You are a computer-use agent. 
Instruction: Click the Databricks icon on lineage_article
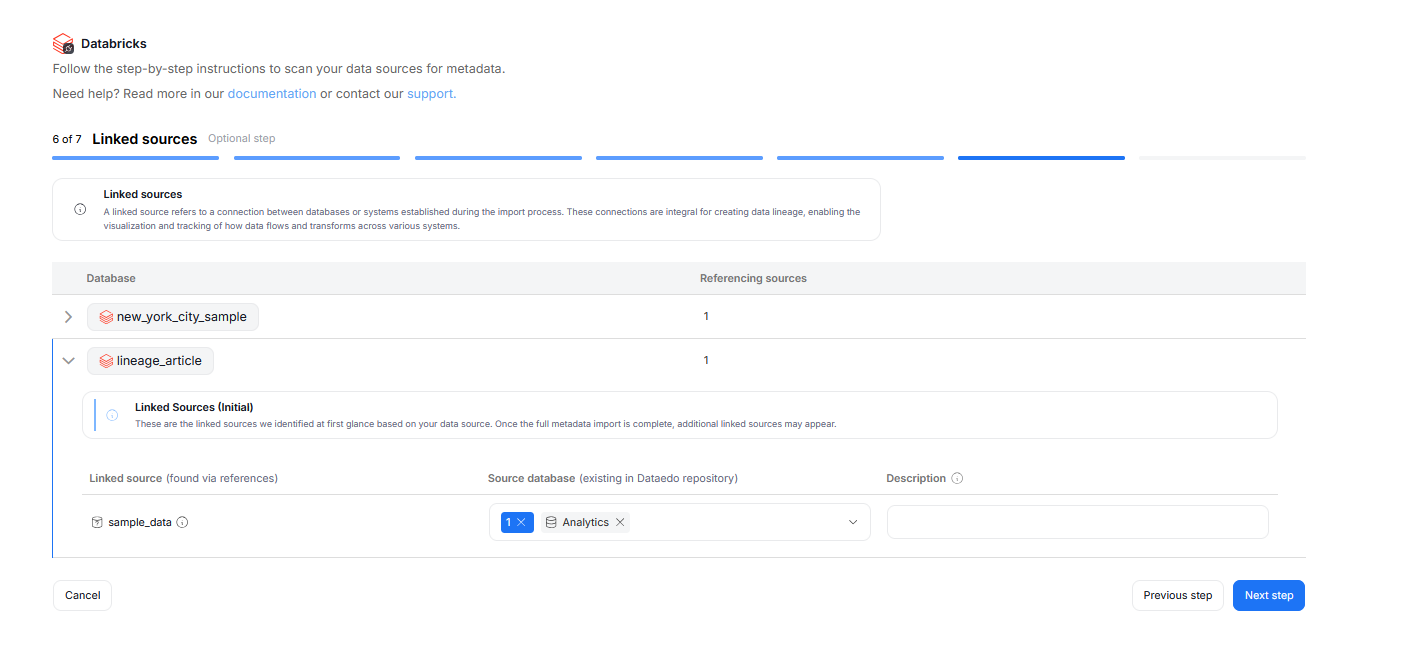pos(106,361)
